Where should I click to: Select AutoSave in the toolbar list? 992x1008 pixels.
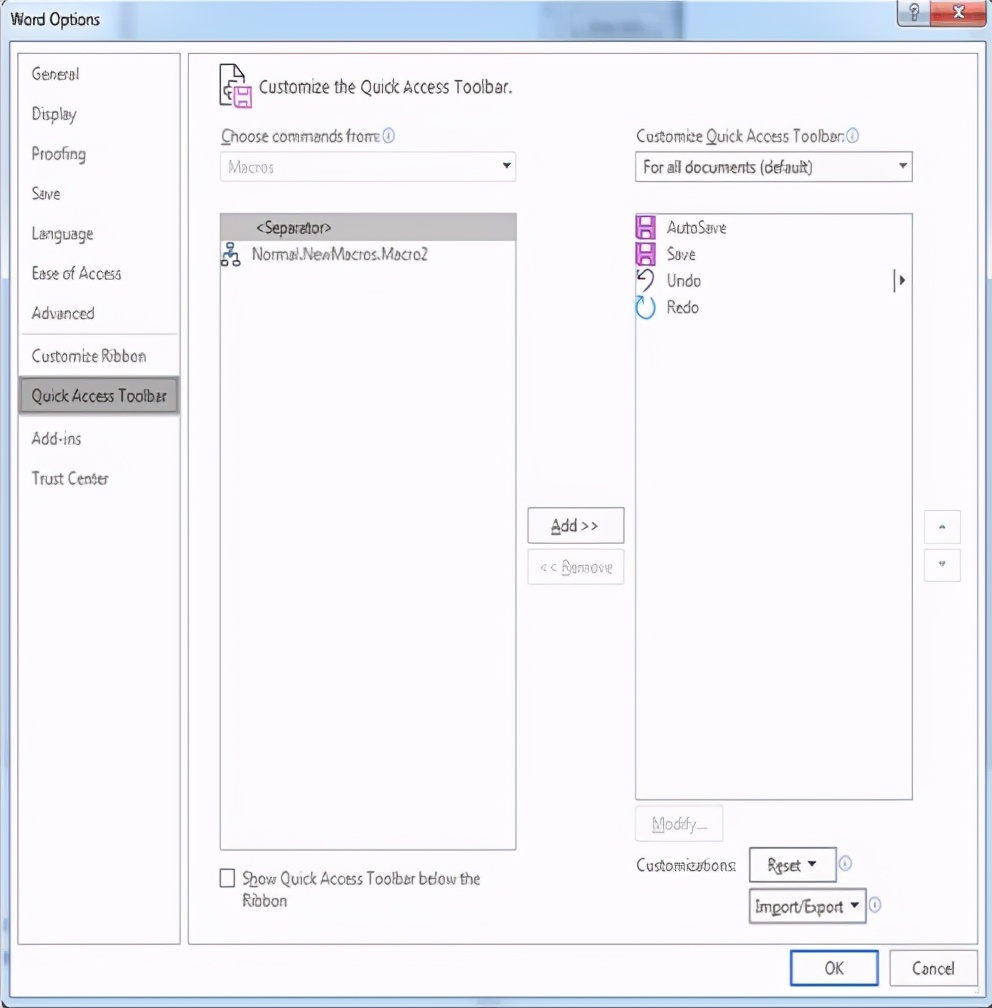[x=773, y=228]
